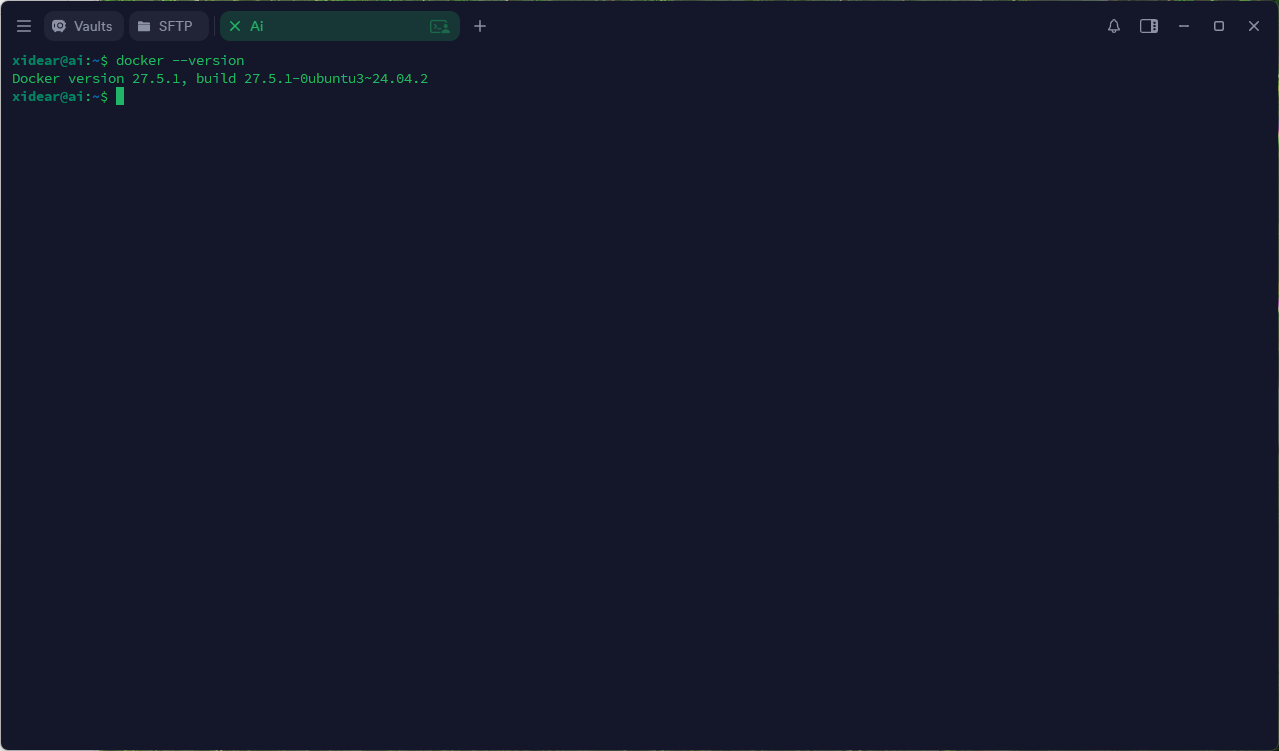Minimize the Termius window
1279x751 pixels.
click(1184, 27)
